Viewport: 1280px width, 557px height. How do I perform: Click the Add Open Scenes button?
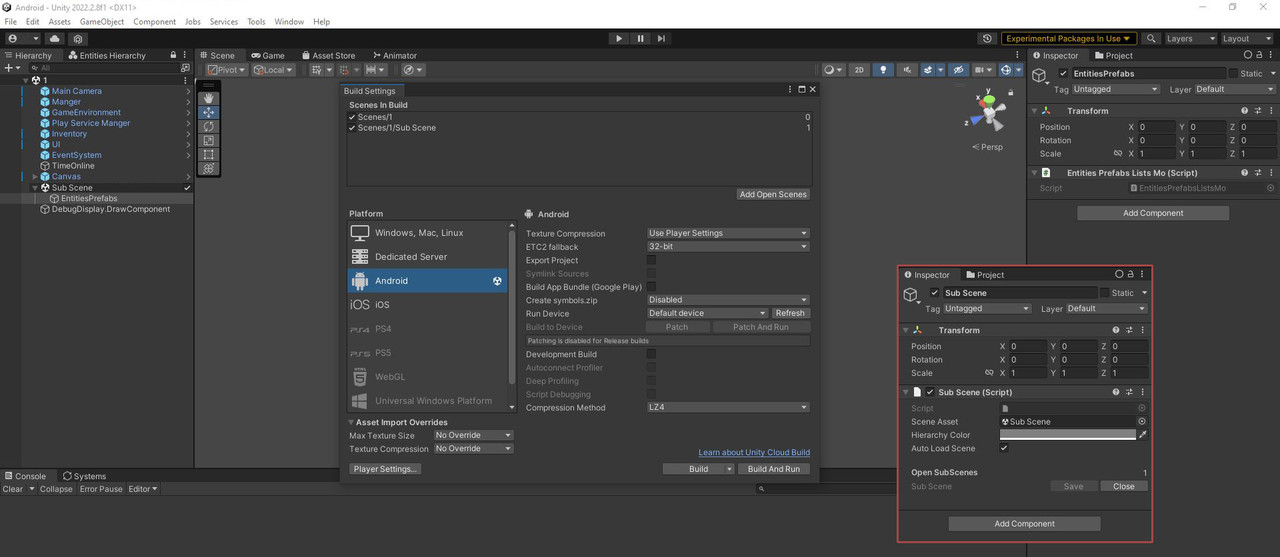(773, 194)
